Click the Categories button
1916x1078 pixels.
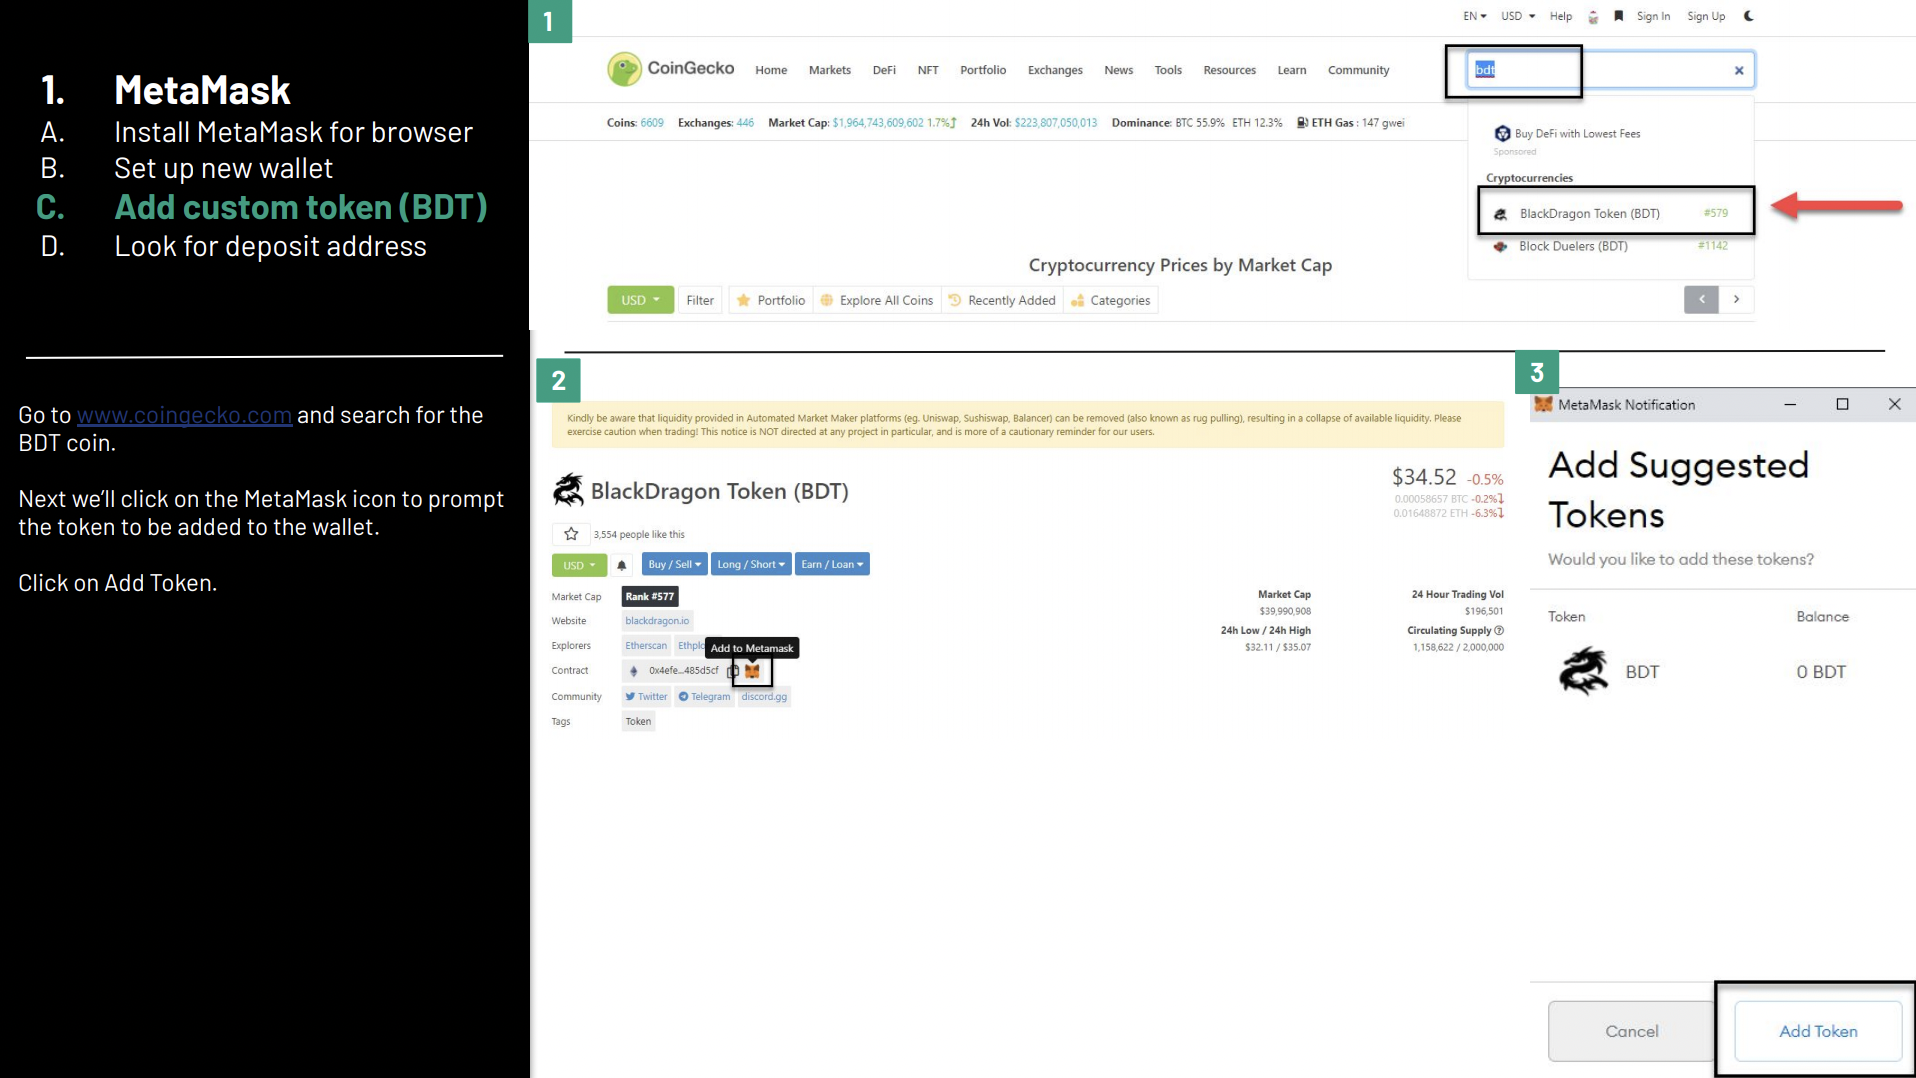pyautogui.click(x=1111, y=300)
